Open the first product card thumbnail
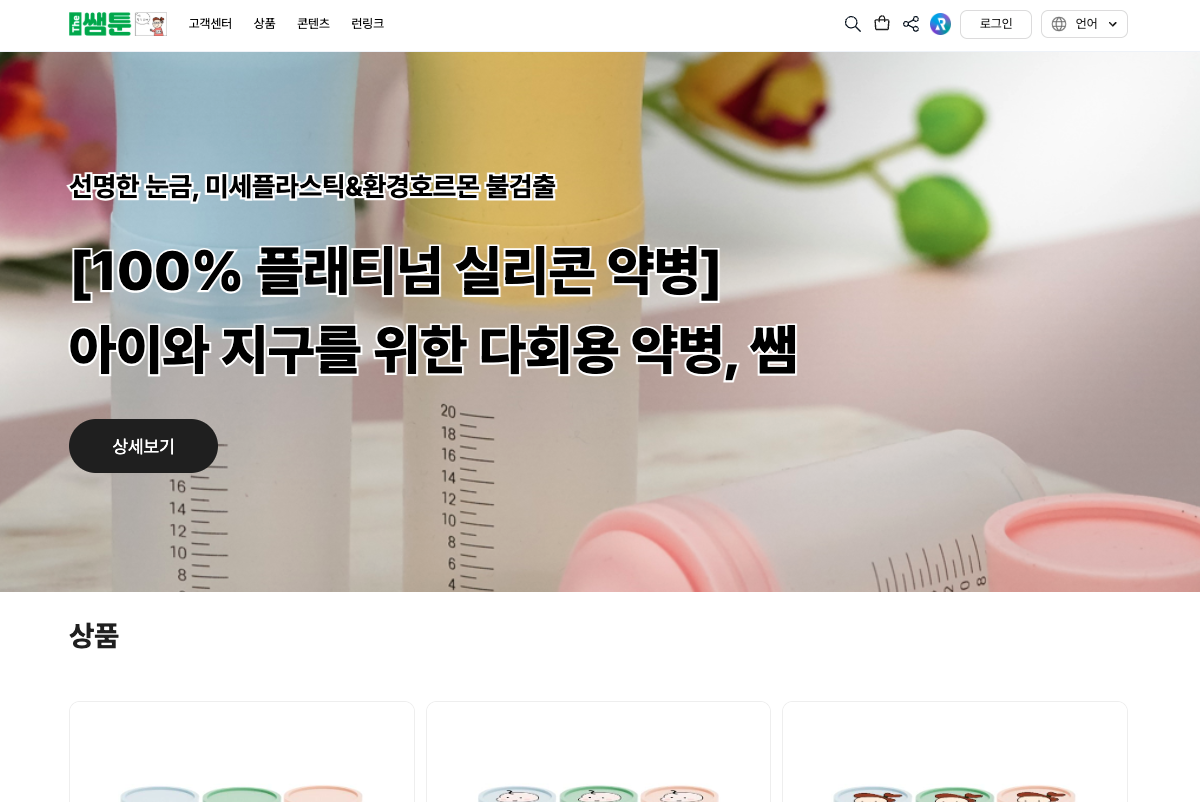This screenshot has width=1200, height=802. pos(242,752)
